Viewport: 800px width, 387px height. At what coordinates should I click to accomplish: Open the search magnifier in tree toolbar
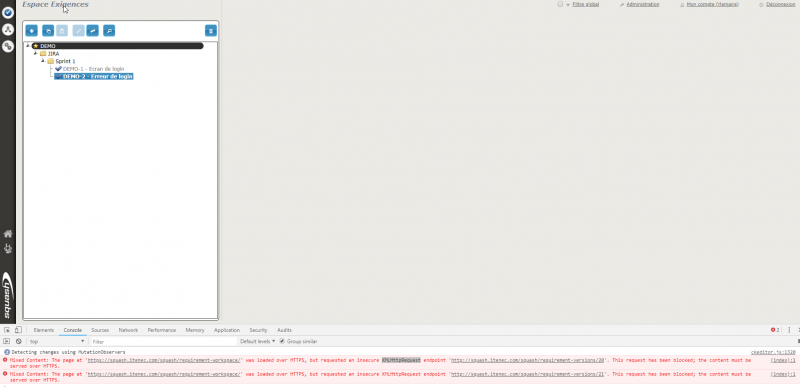109,31
